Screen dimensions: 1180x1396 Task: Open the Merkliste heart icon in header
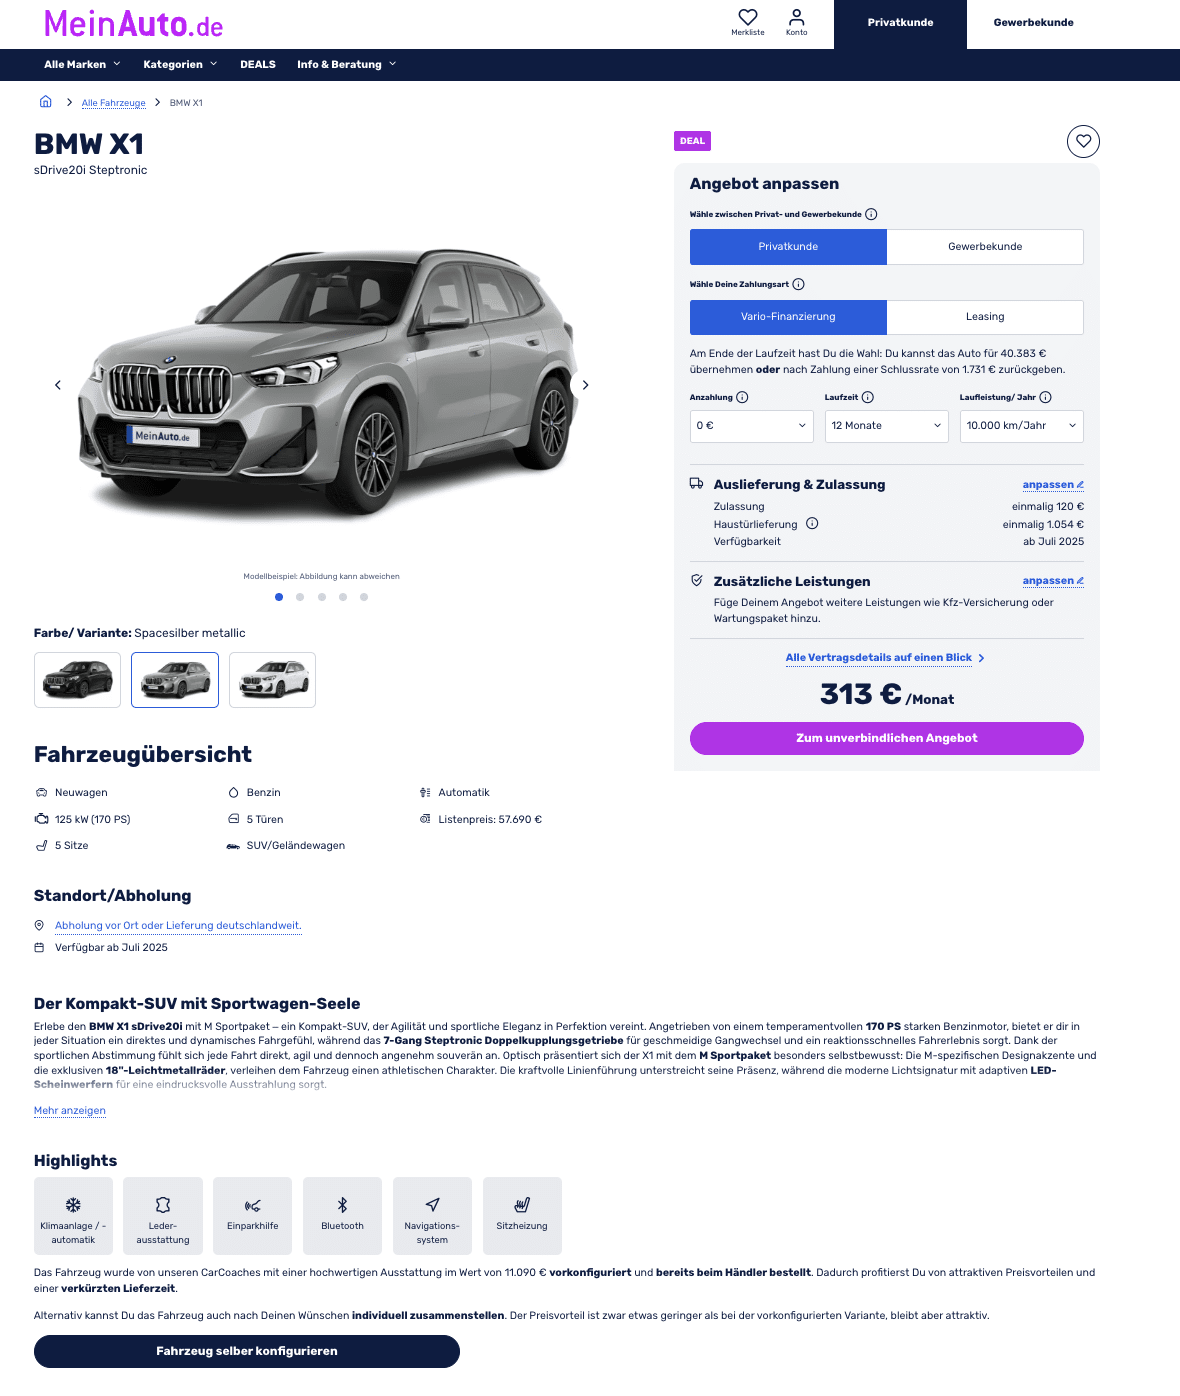point(747,18)
